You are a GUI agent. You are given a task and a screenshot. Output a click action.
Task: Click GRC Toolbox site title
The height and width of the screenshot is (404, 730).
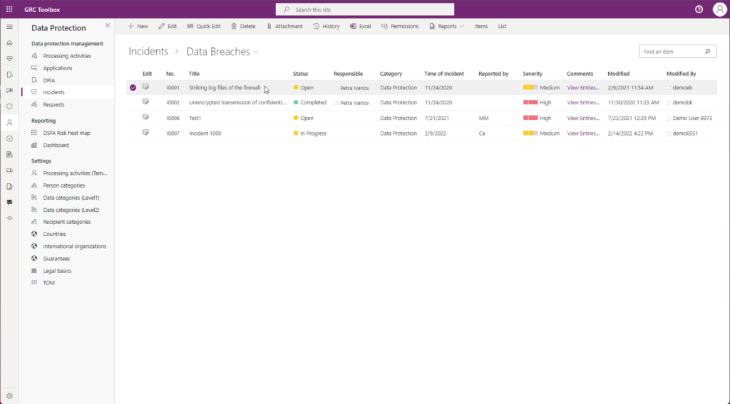pos(42,9)
